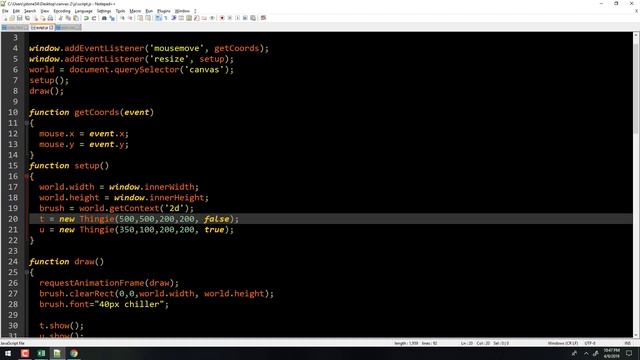Redo with the green Redo arrow
Screen dimensions: 640x360
[x=94, y=18]
